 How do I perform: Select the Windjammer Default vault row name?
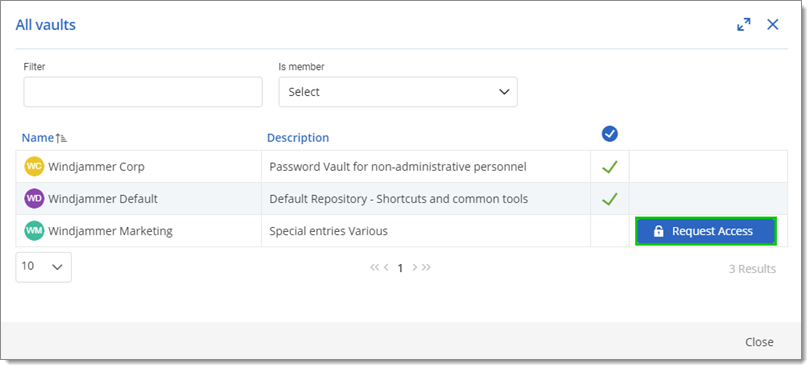(x=103, y=199)
